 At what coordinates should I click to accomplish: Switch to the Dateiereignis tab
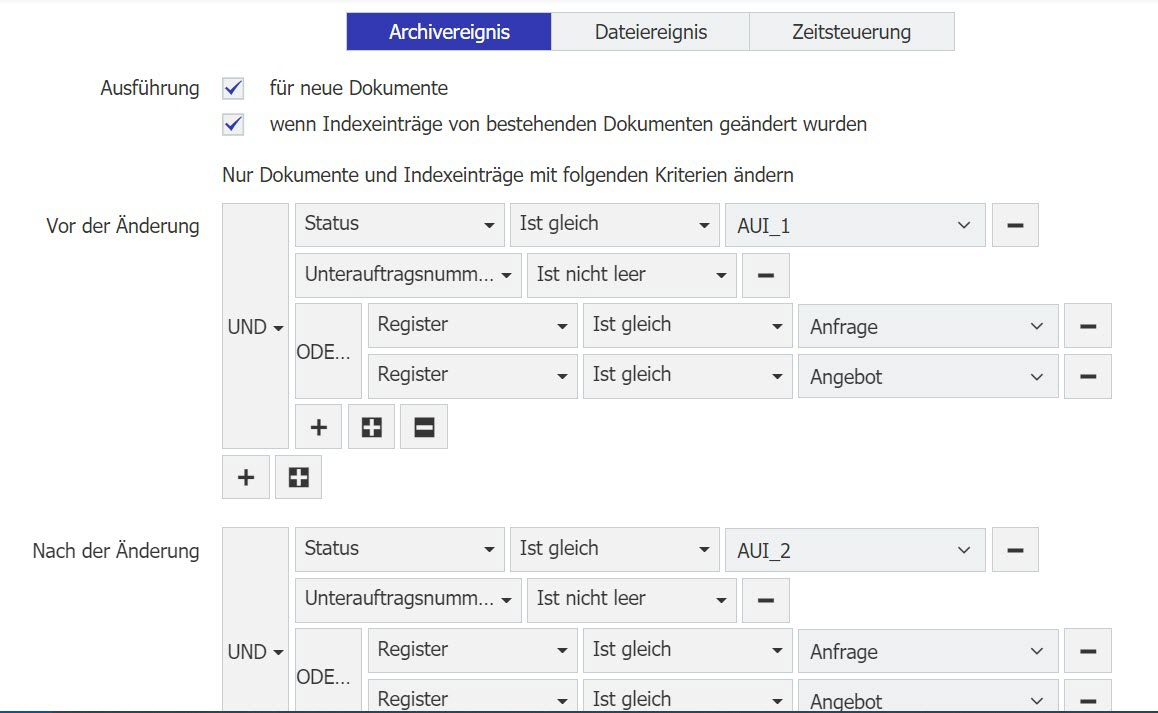[650, 32]
